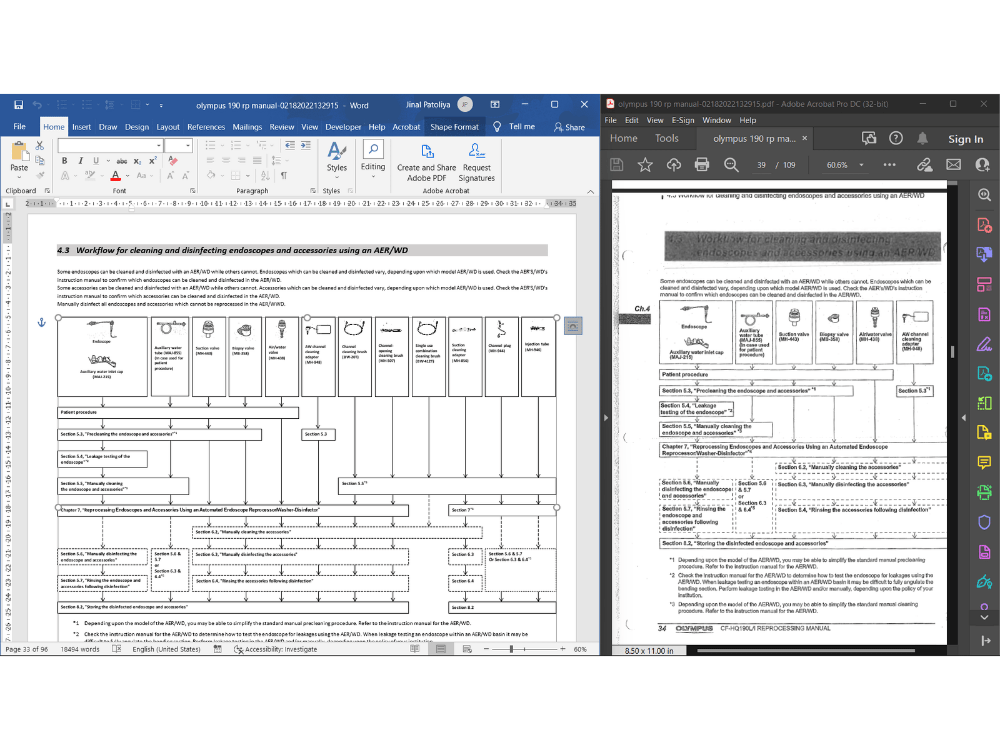Click the Cut scissors icon in Word
This screenshot has width=1000, height=750.
coord(40,145)
